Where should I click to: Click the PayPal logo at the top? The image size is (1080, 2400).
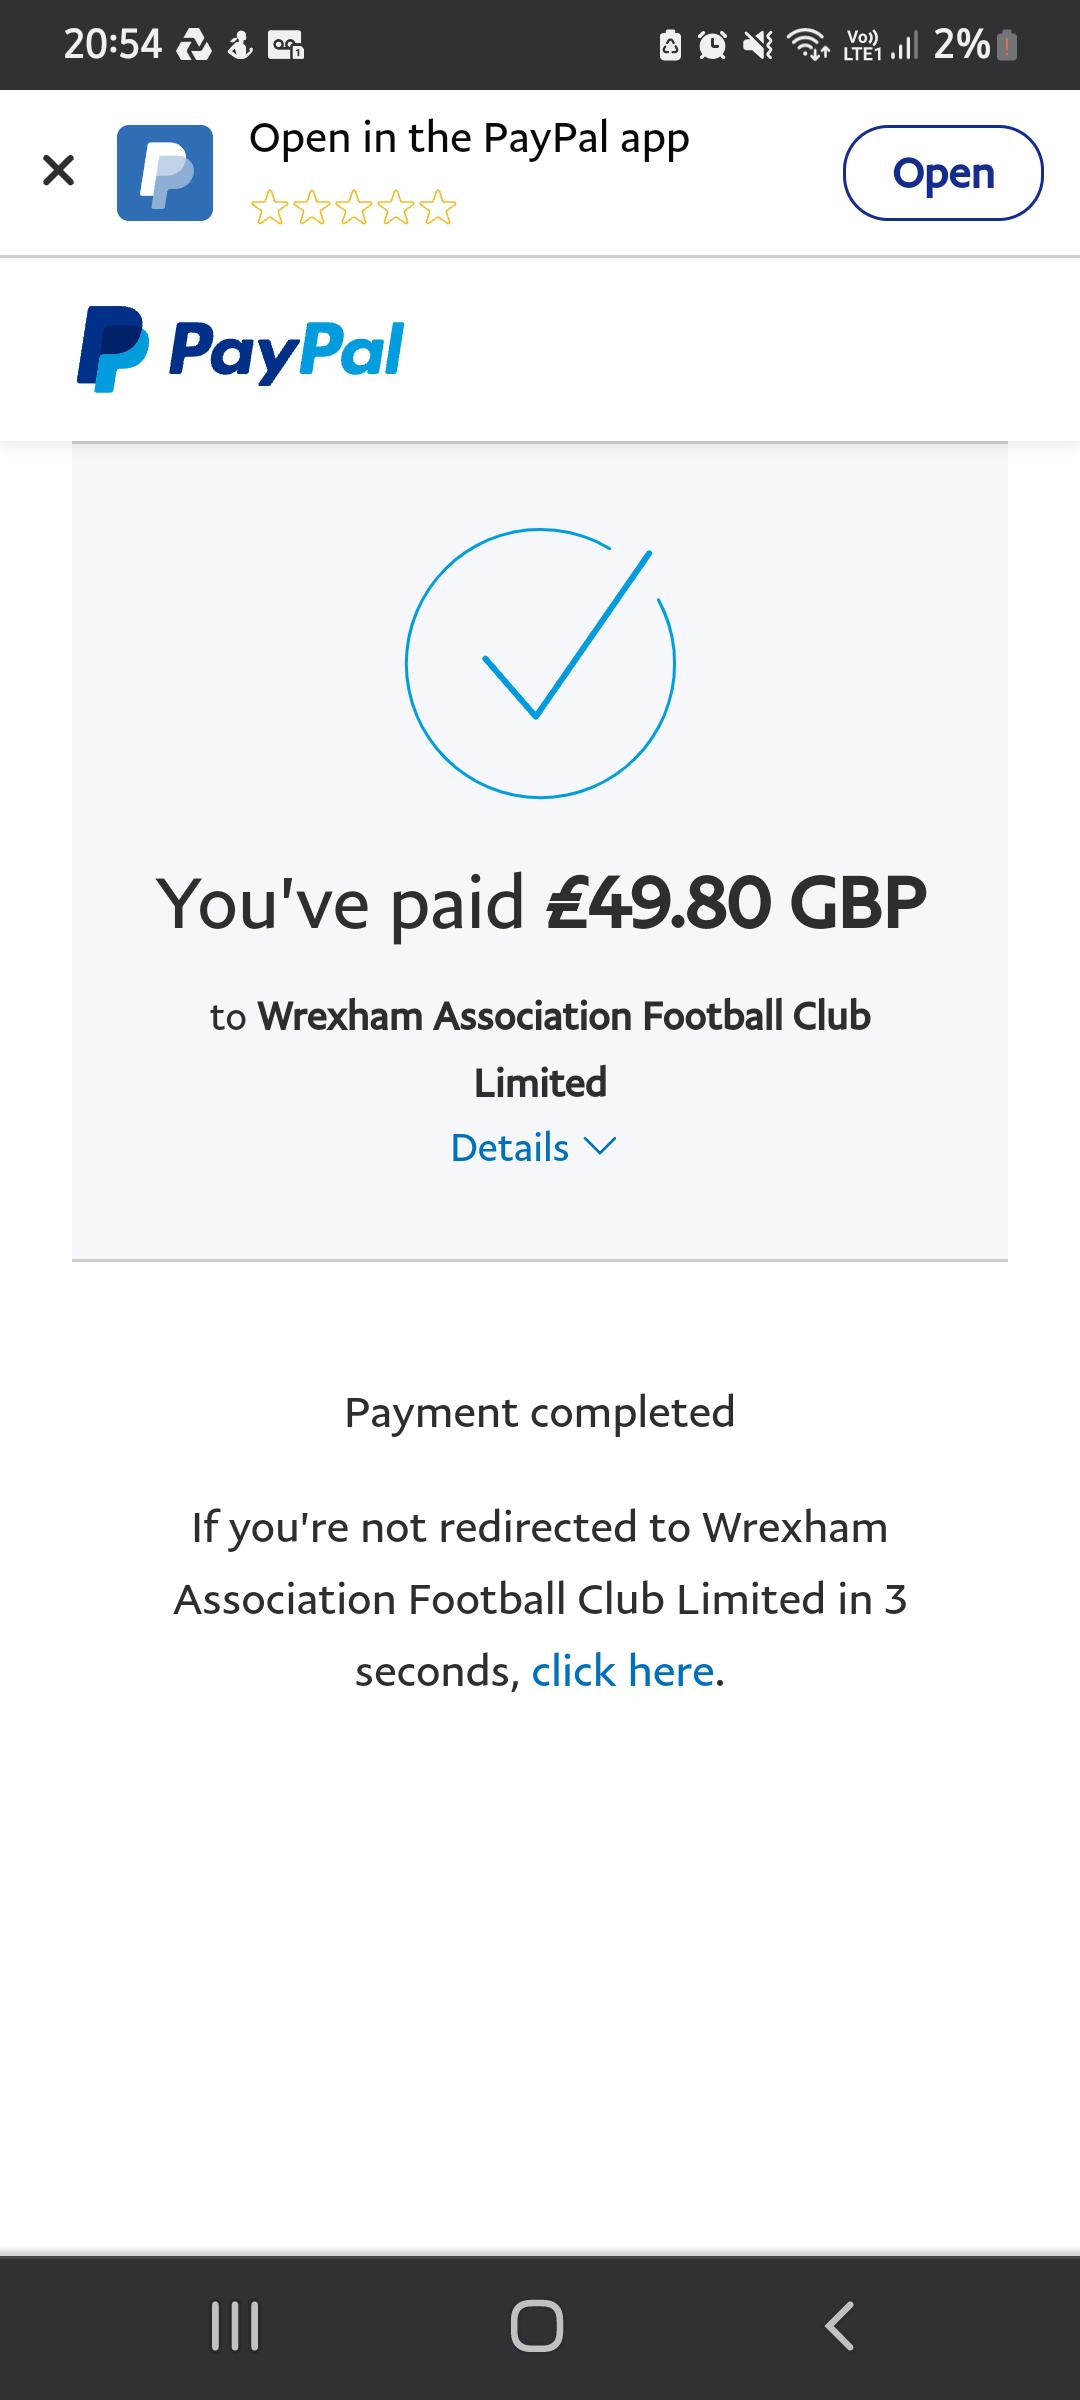[240, 350]
